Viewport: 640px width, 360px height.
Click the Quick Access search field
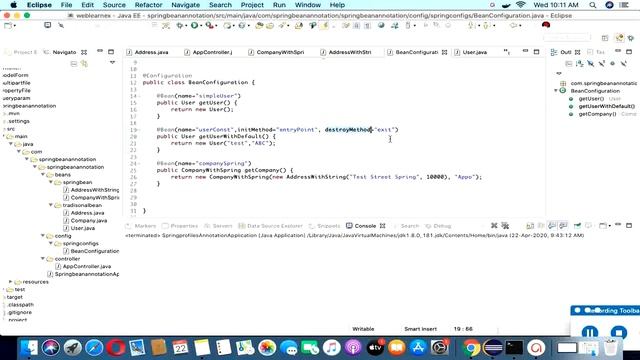(x=567, y=38)
